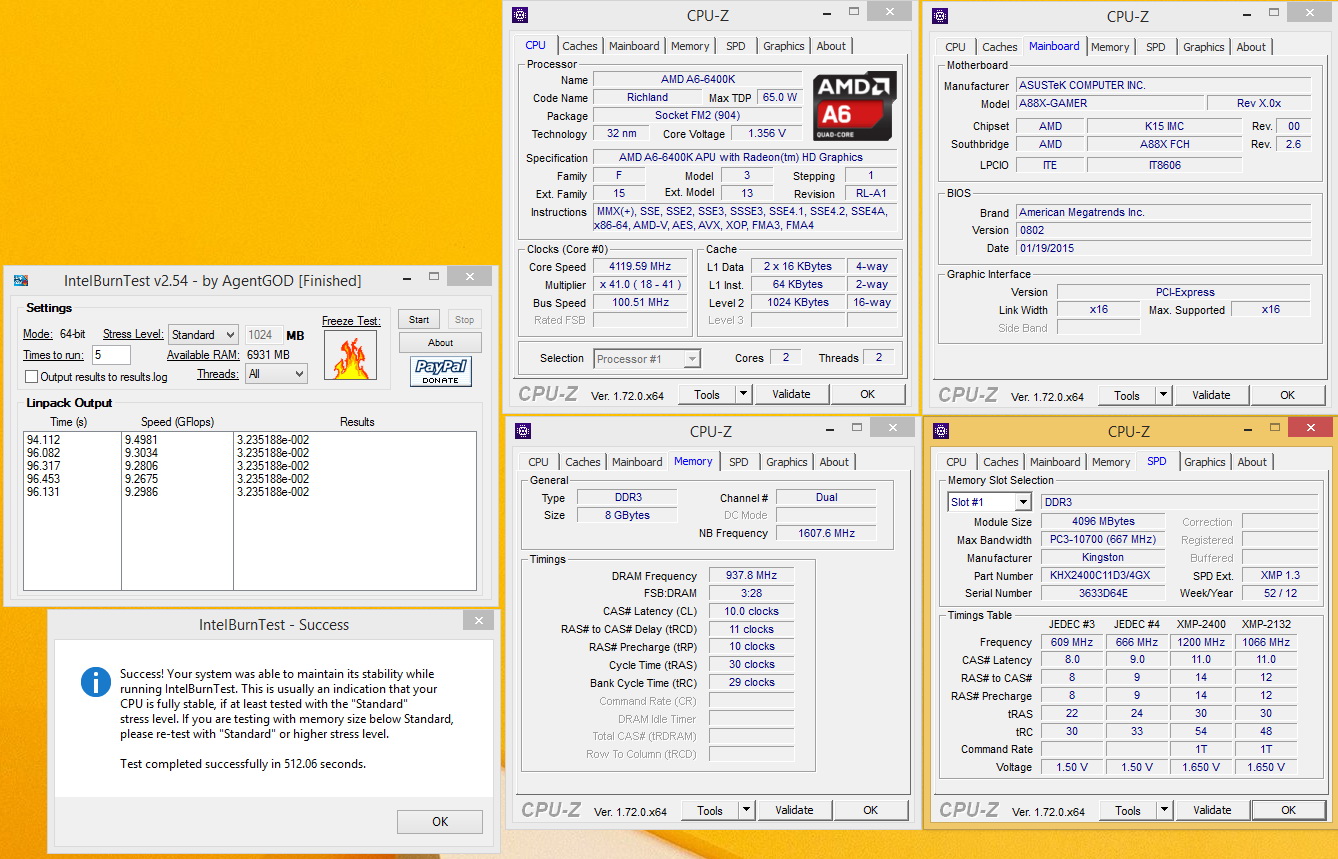The width and height of the screenshot is (1338, 859).
Task: Click the CPU-Z icon in CPU tab window title bar
Action: (519, 15)
